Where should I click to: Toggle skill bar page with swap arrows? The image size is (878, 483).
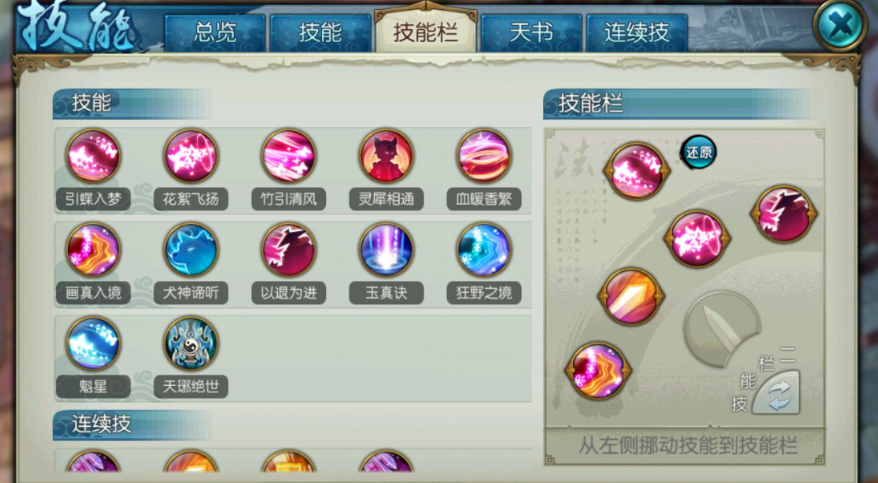777,393
